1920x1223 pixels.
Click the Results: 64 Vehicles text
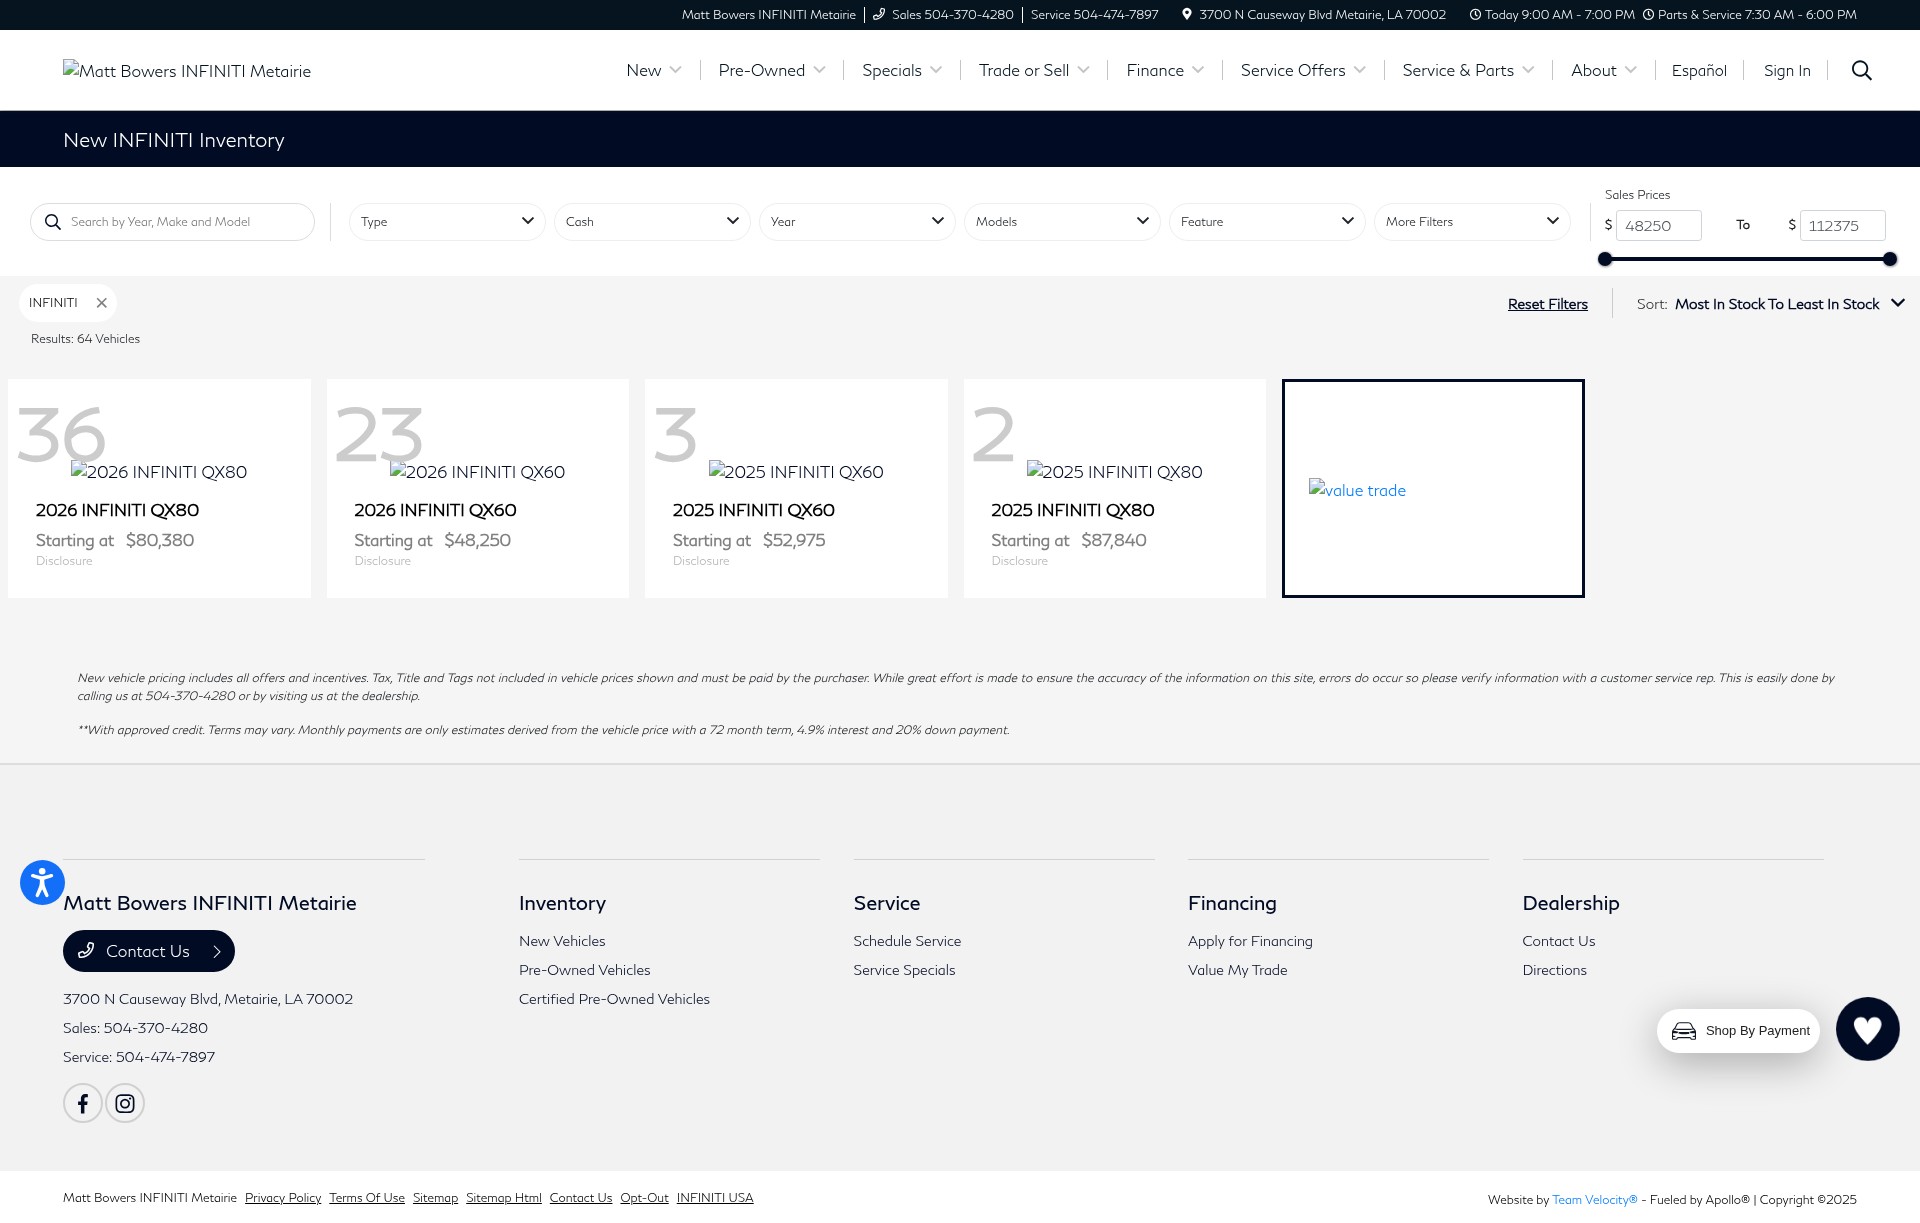coord(85,339)
